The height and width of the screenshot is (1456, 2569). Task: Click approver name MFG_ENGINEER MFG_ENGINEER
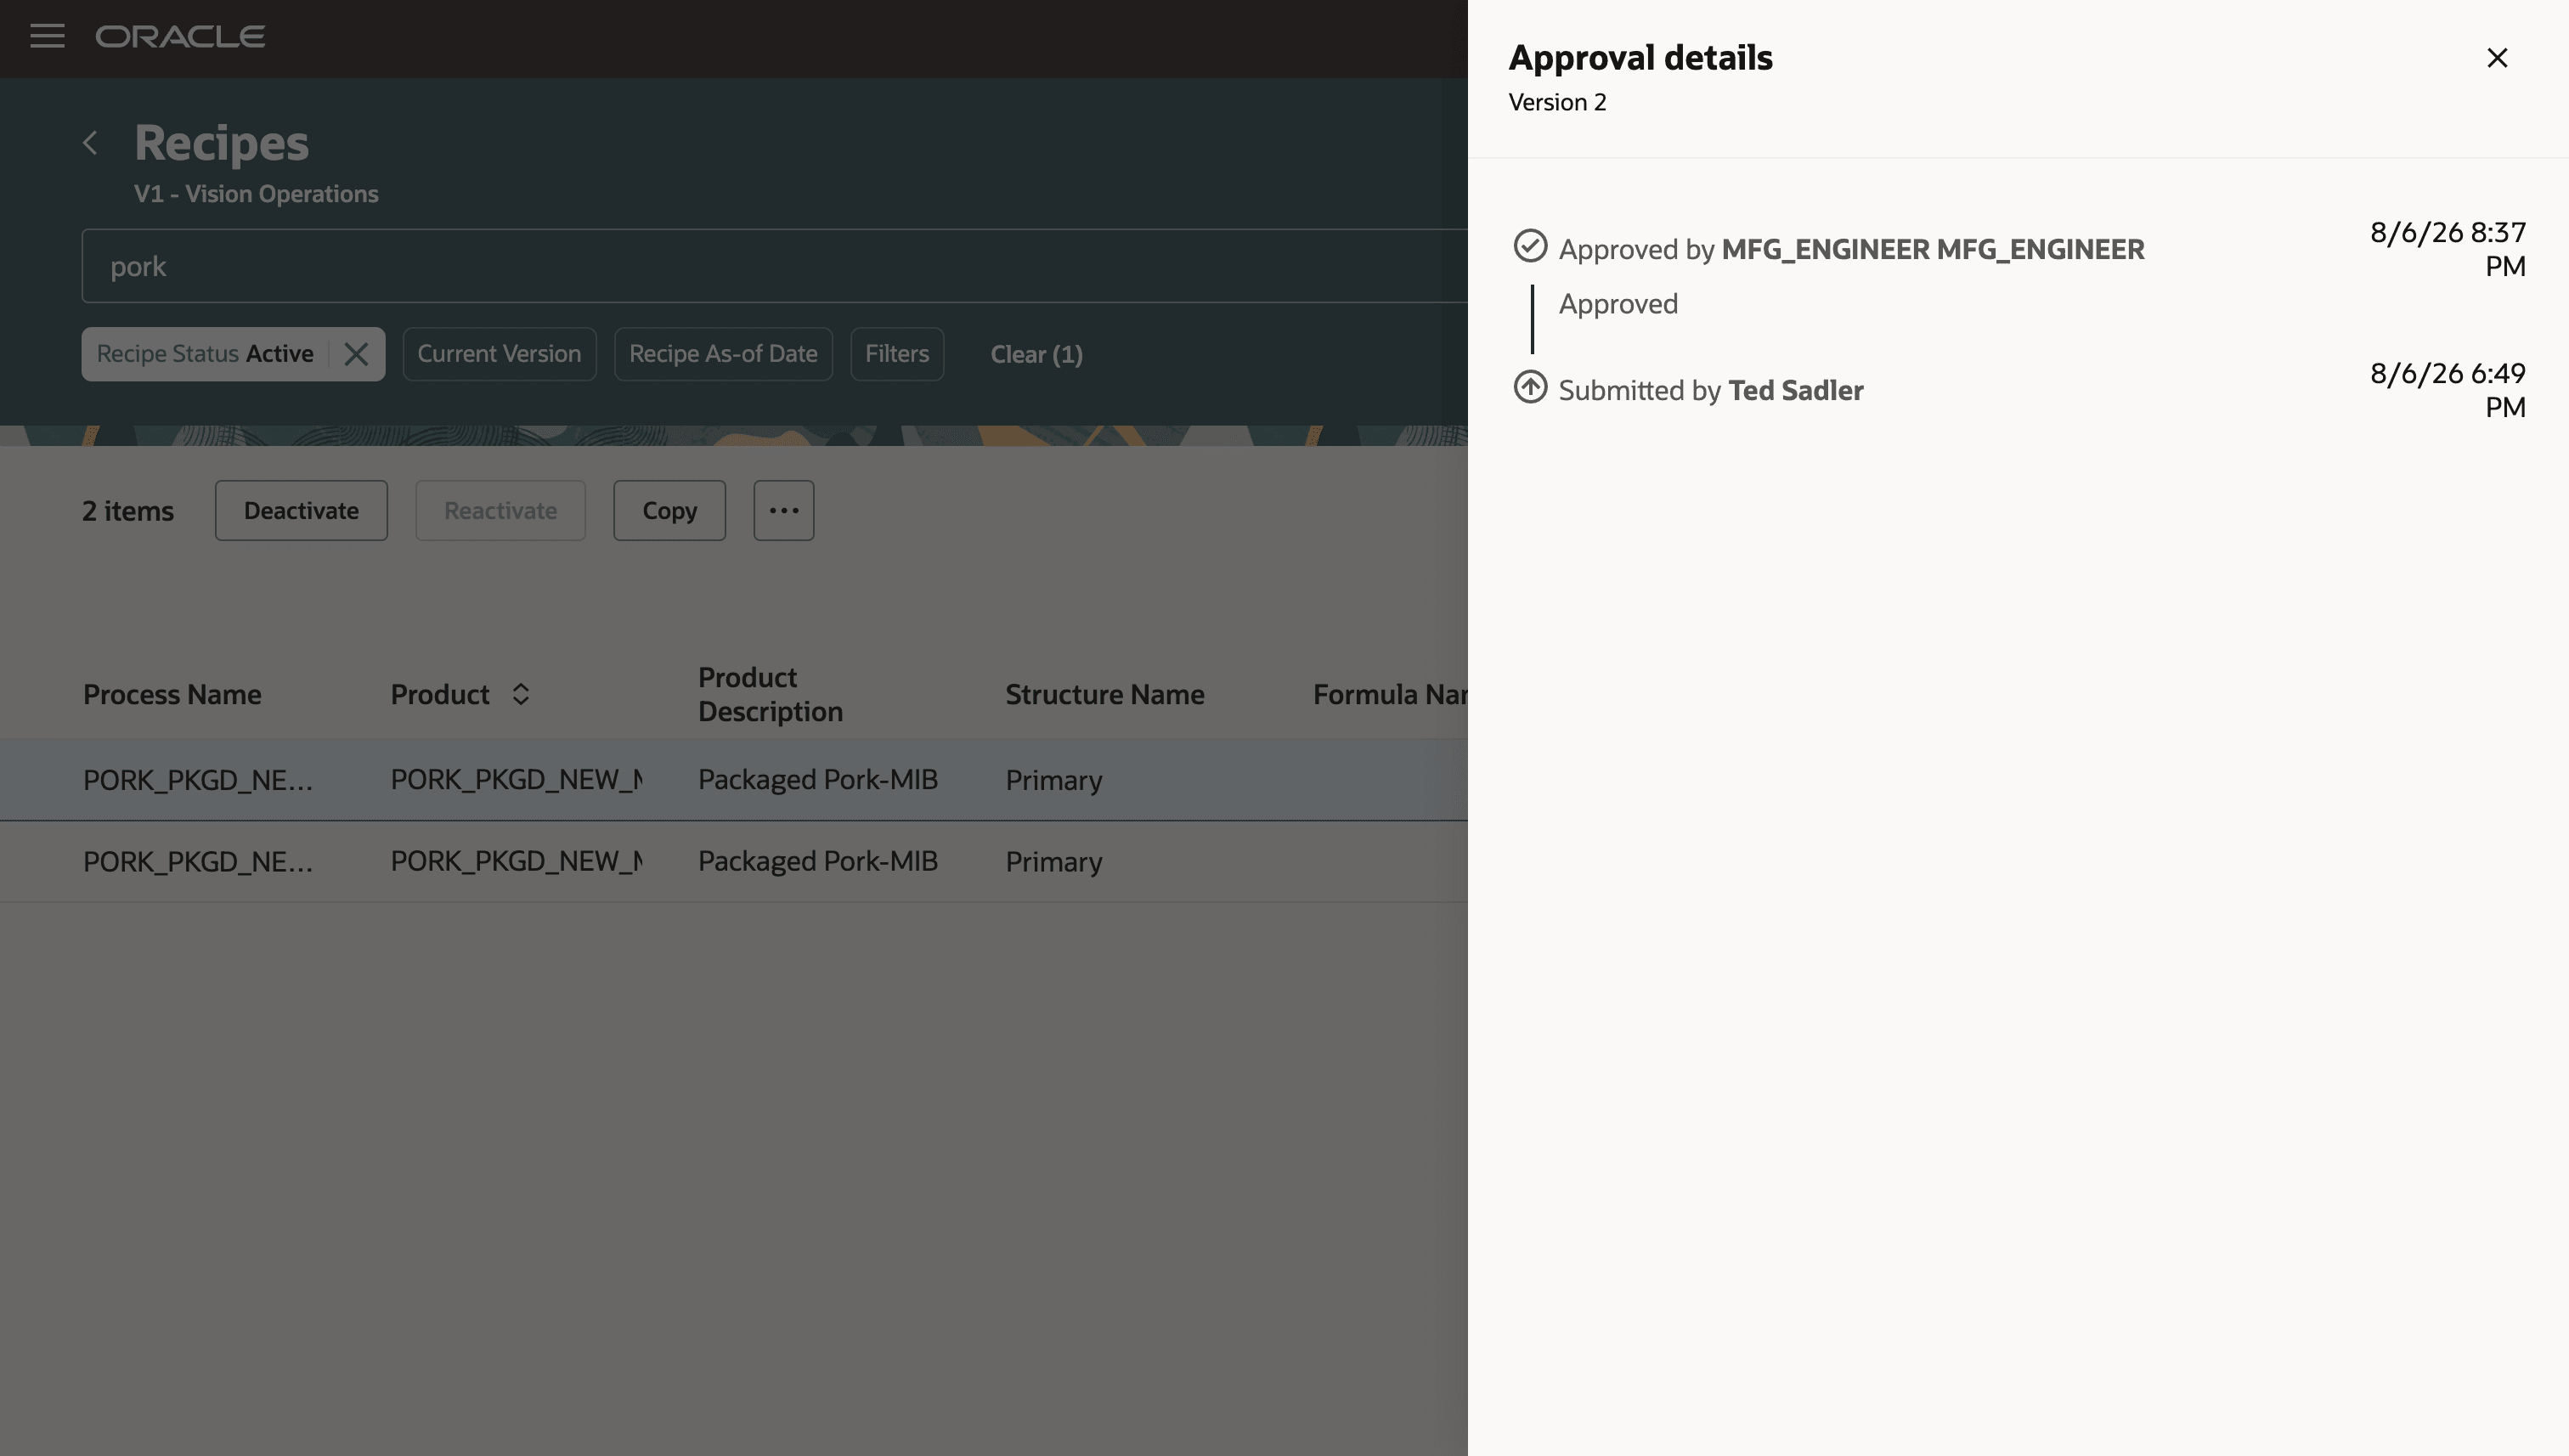pyautogui.click(x=1933, y=250)
